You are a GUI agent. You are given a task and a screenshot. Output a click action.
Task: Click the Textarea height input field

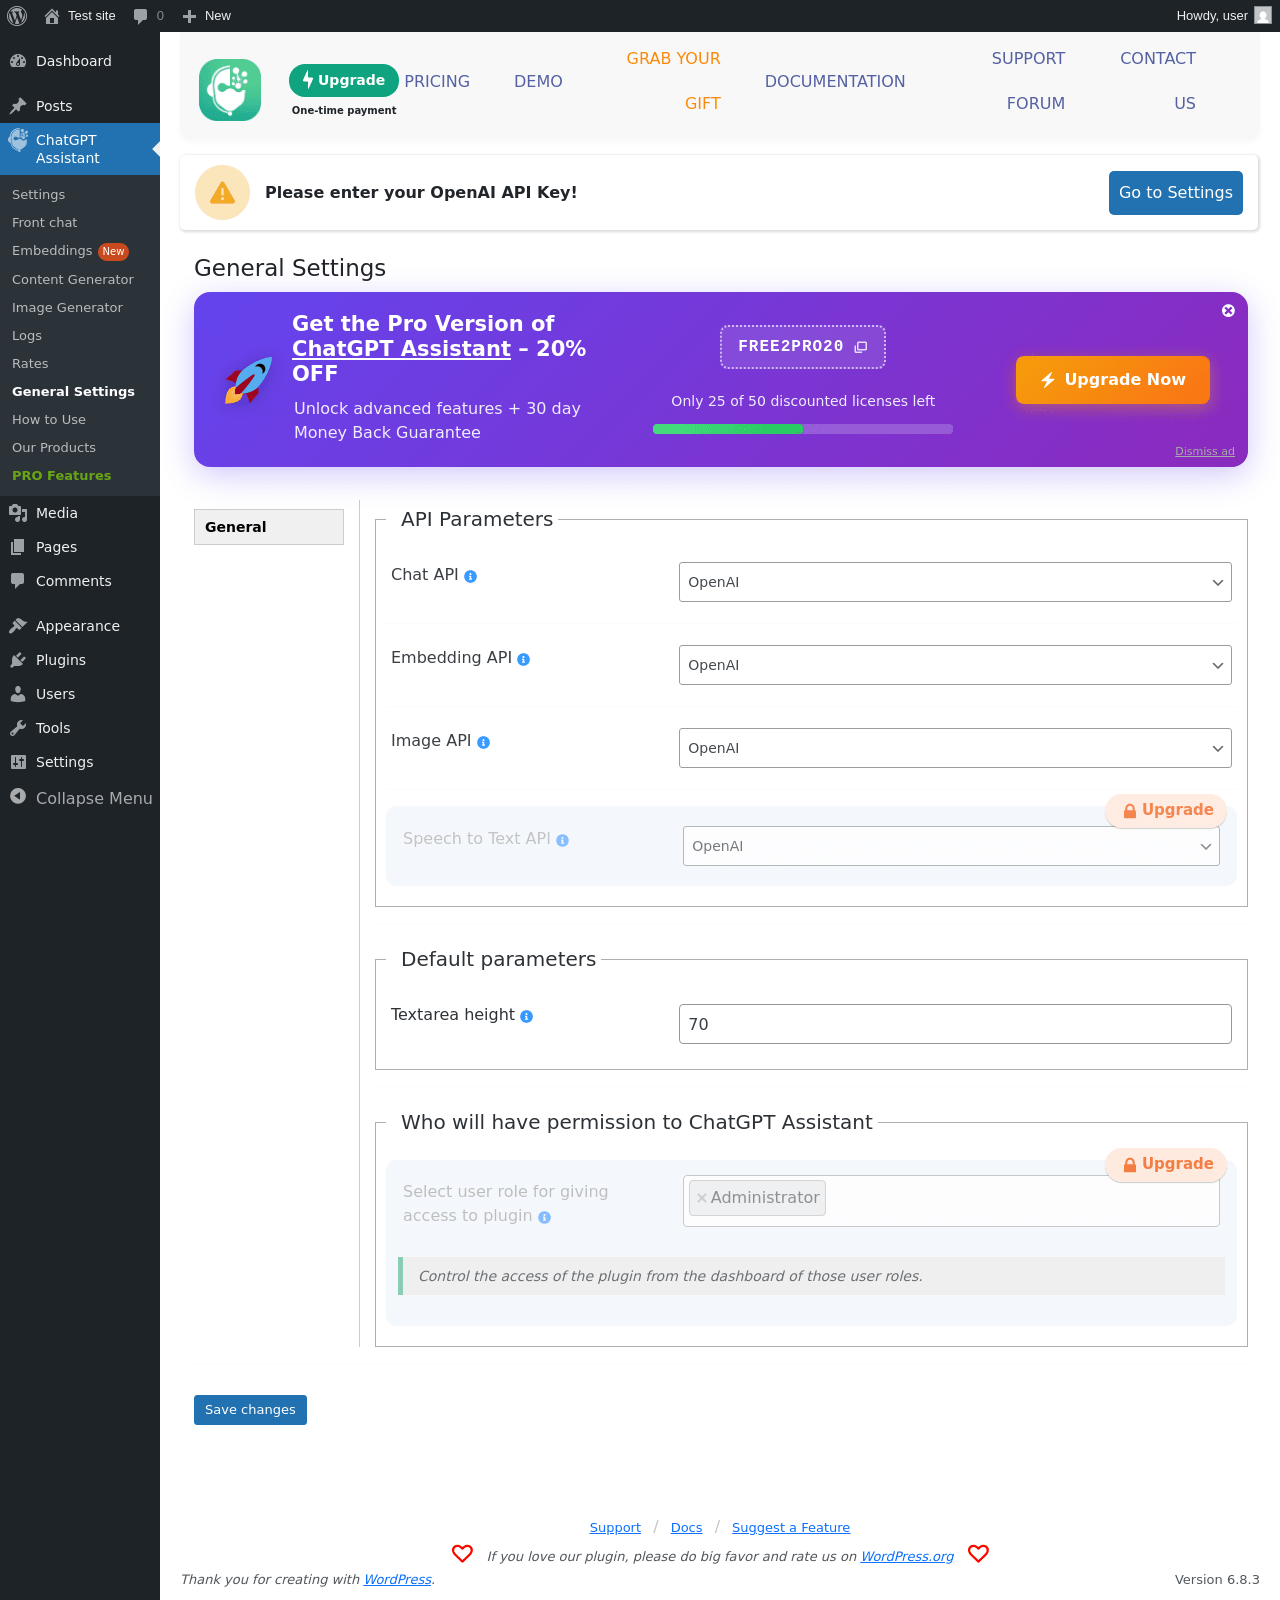coord(954,1024)
